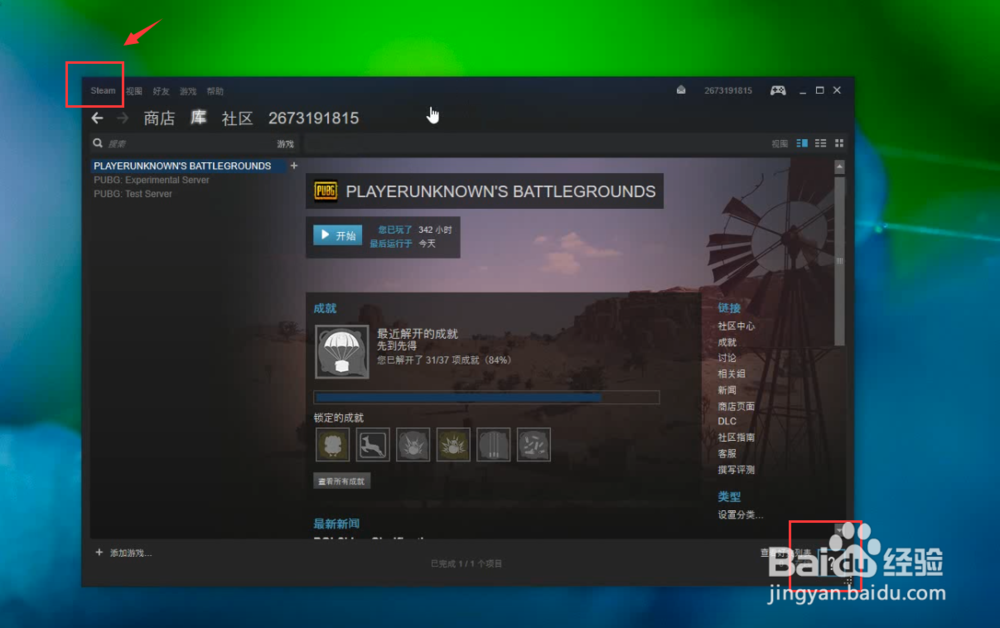Viewport: 1000px width, 628px height.
Task: Click the 添加游戏... button
Action: point(124,553)
